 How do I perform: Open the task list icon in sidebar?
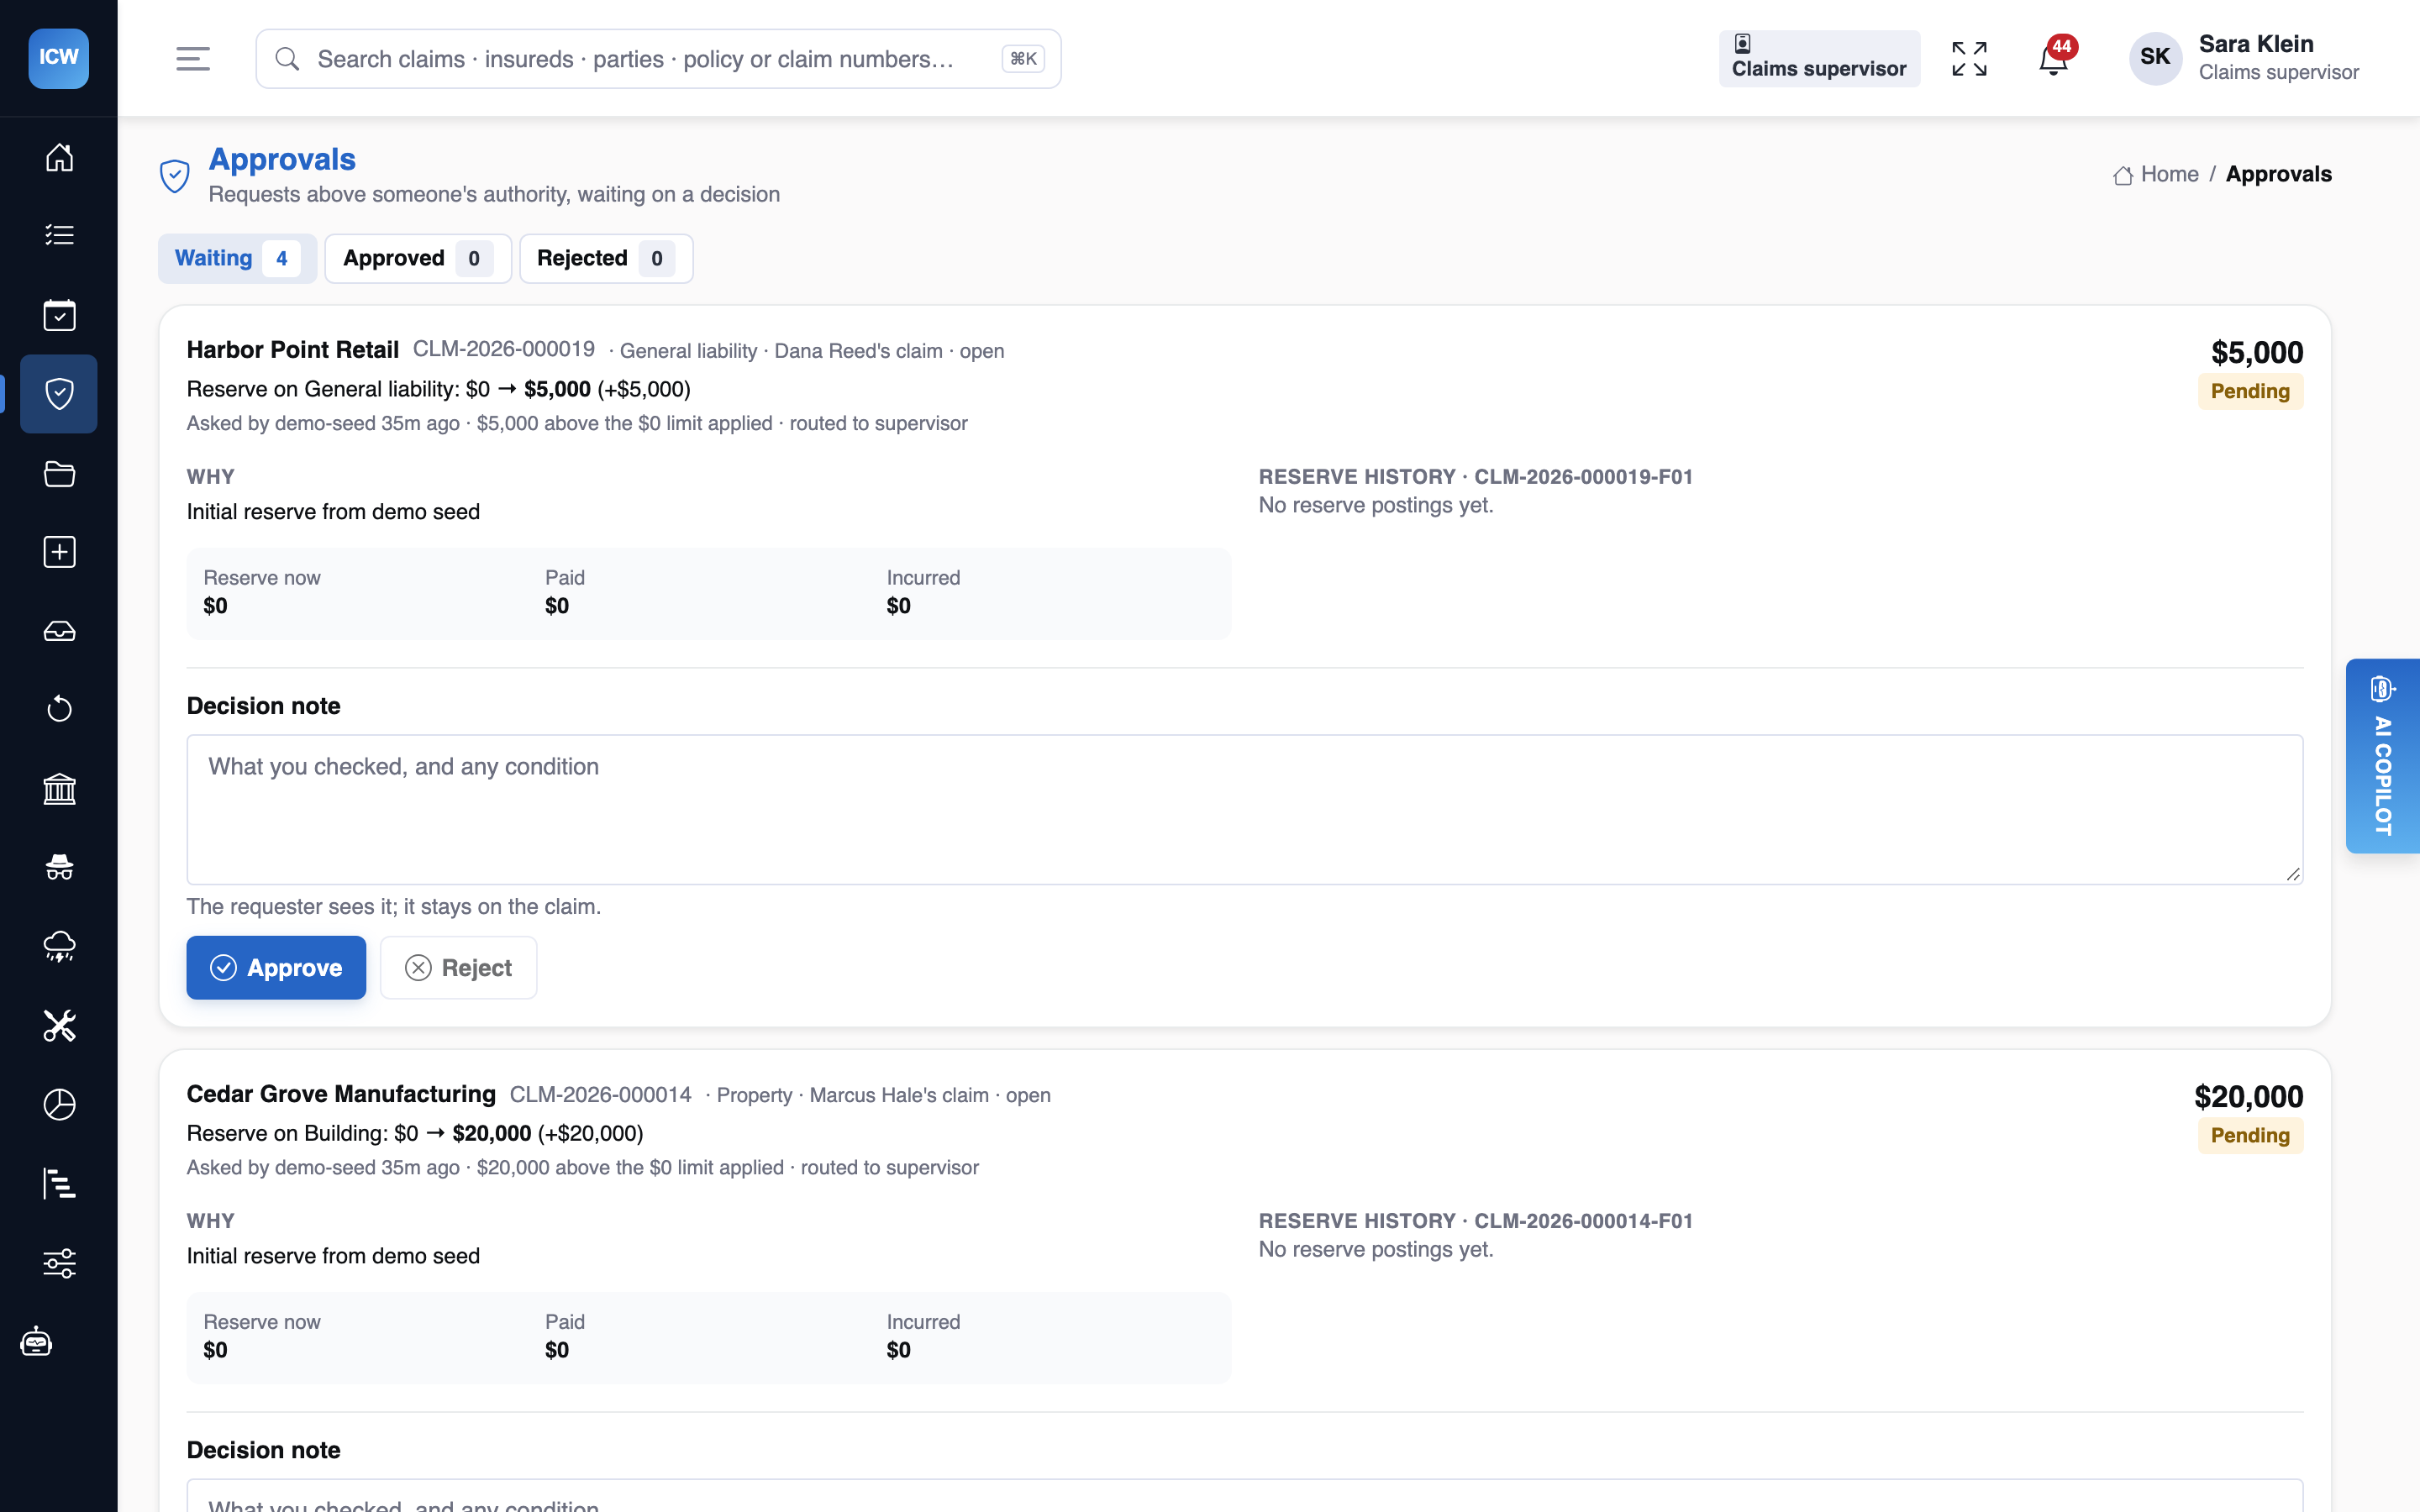[59, 235]
